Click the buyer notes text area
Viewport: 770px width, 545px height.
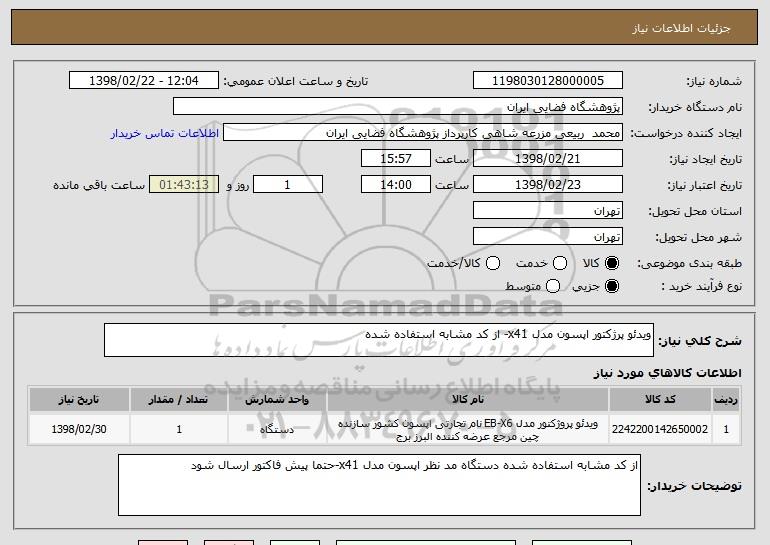[x=379, y=485]
